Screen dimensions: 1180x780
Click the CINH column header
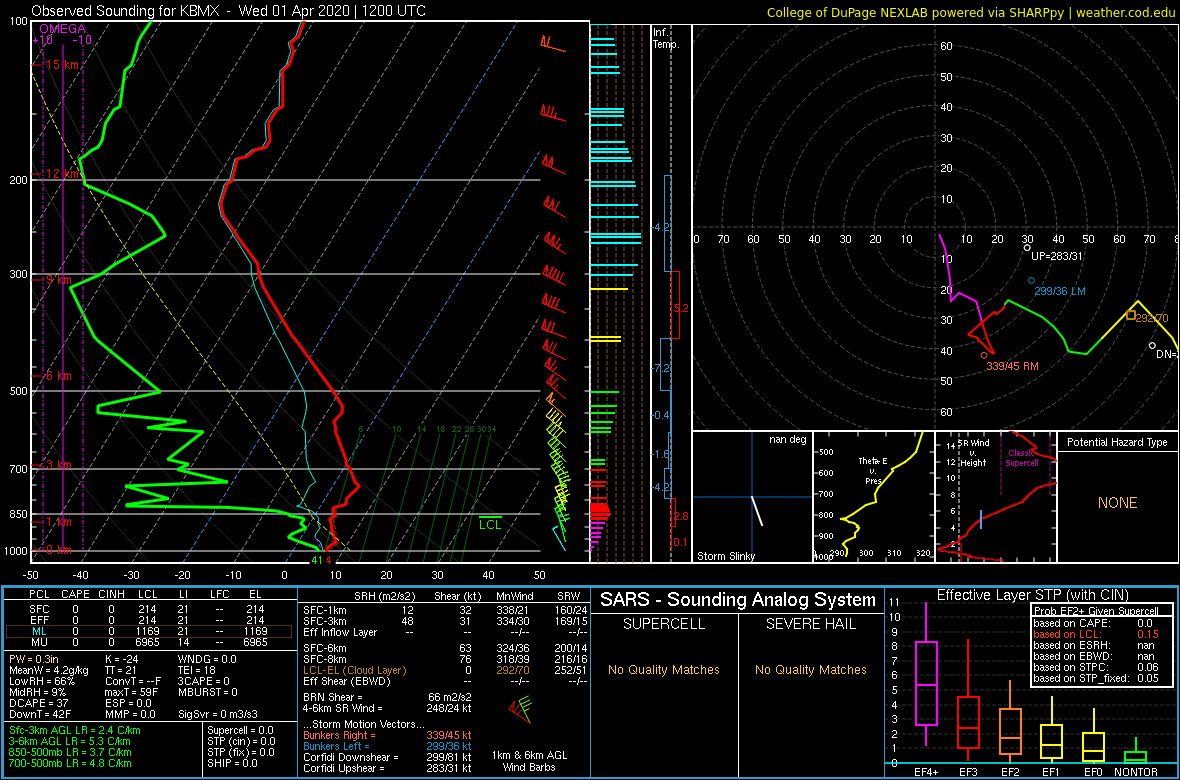[x=113, y=595]
